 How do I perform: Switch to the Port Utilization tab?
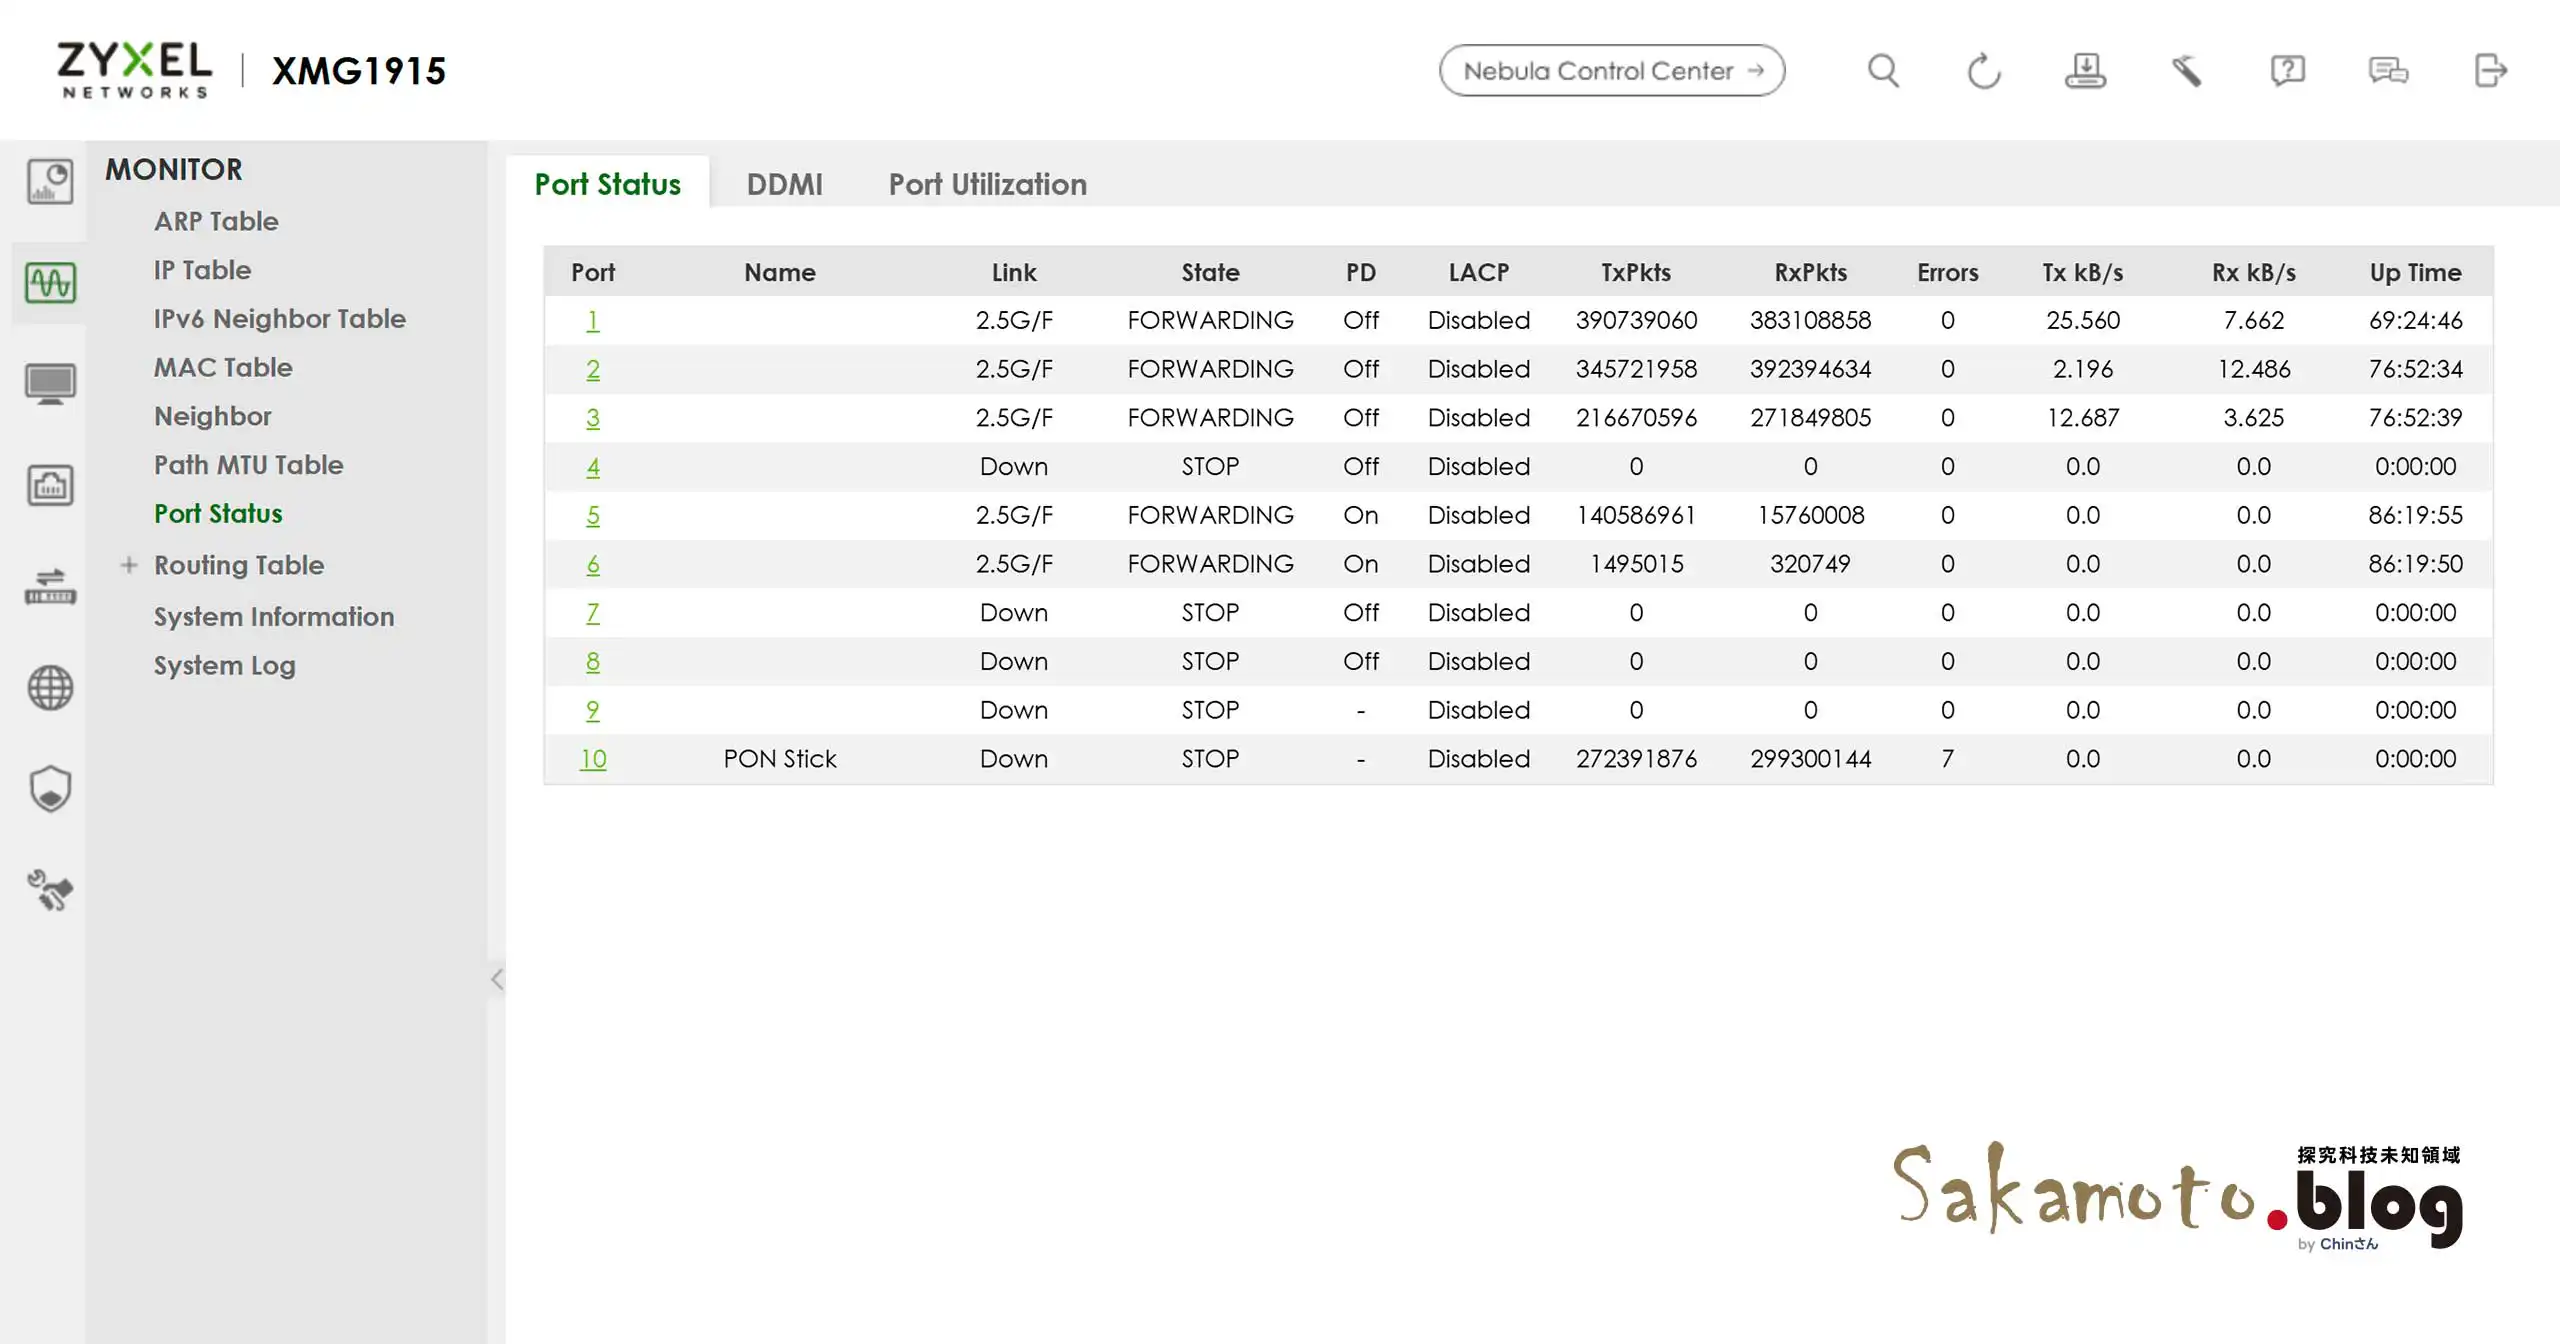tap(987, 184)
